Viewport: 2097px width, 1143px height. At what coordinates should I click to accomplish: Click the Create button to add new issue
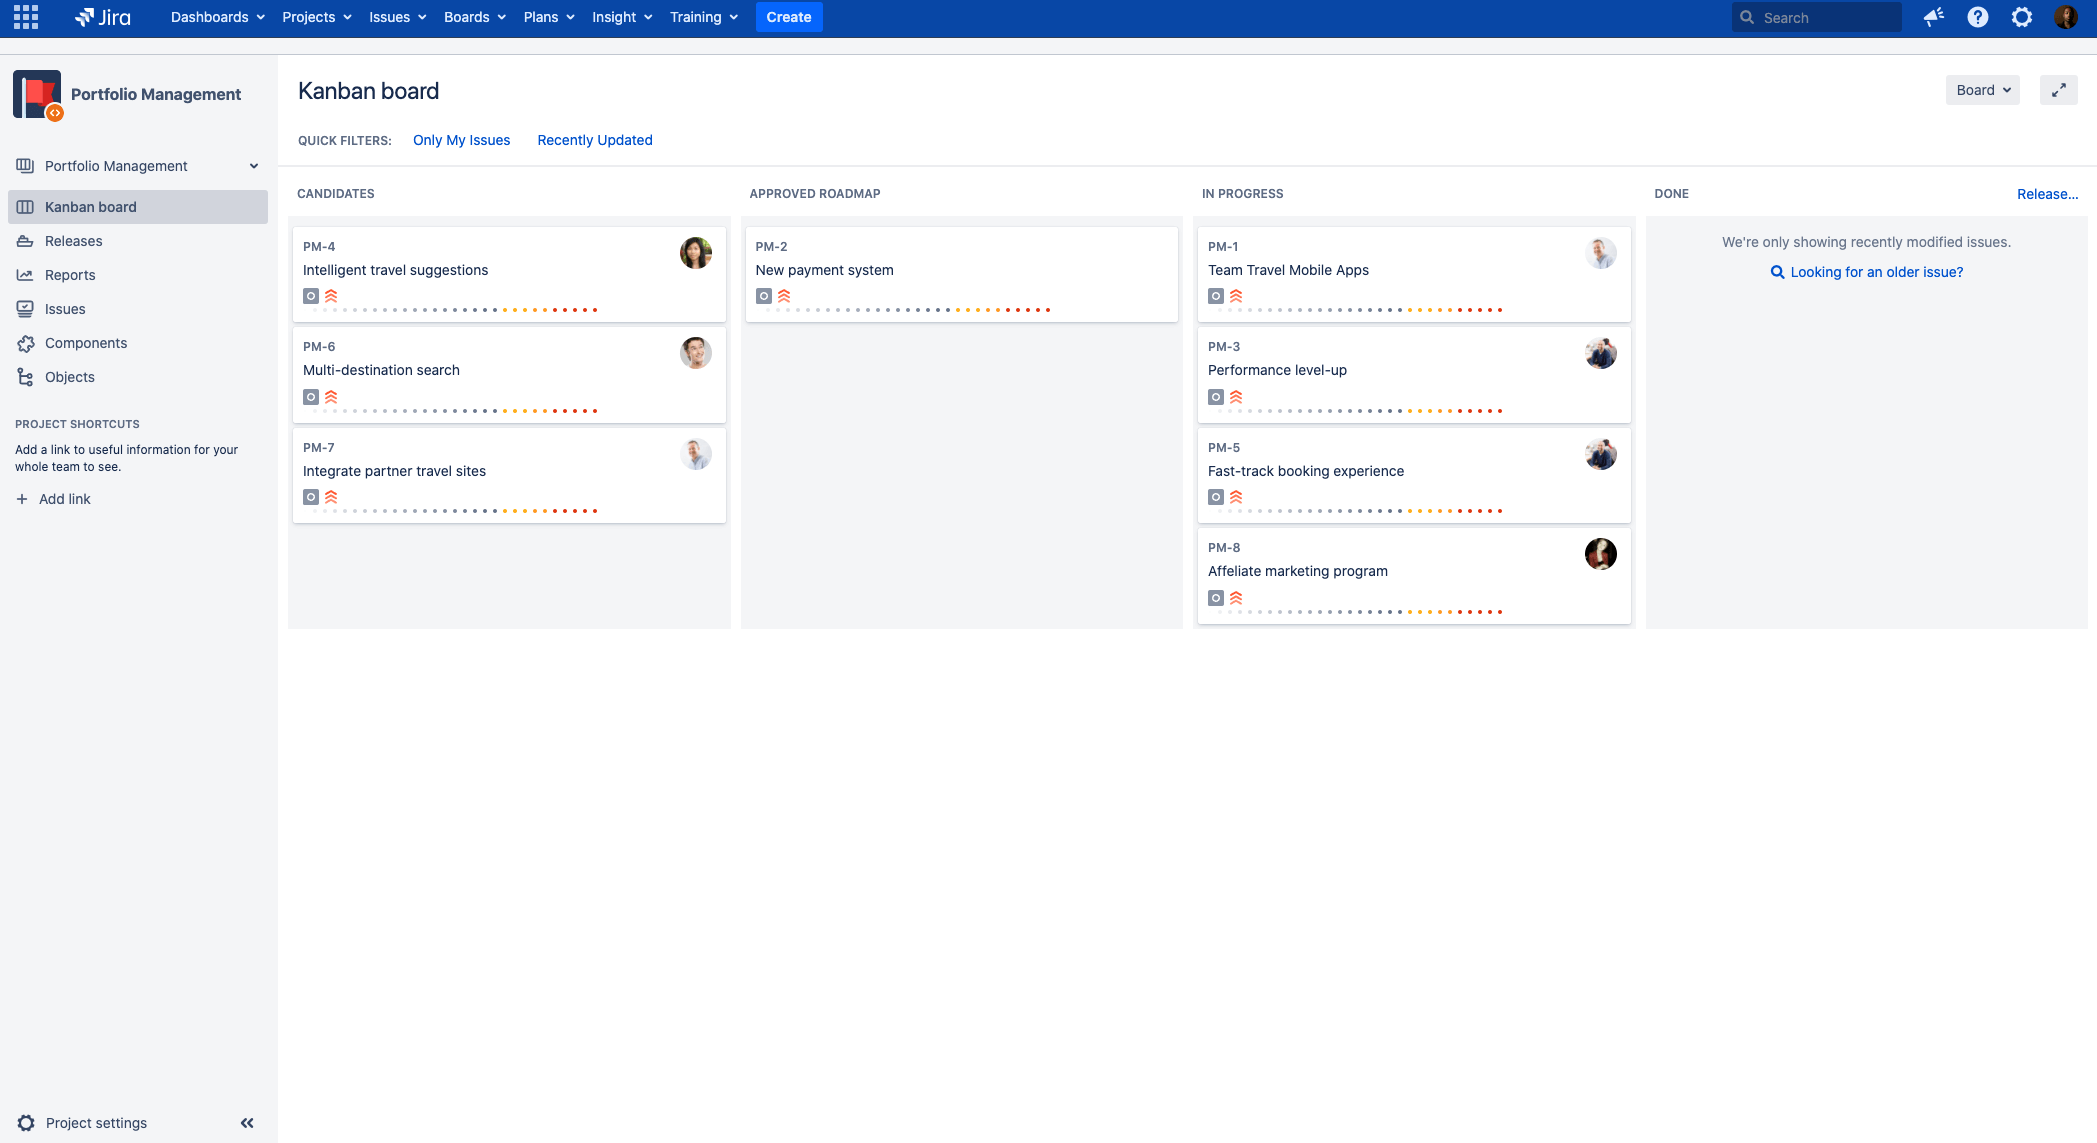click(x=787, y=17)
